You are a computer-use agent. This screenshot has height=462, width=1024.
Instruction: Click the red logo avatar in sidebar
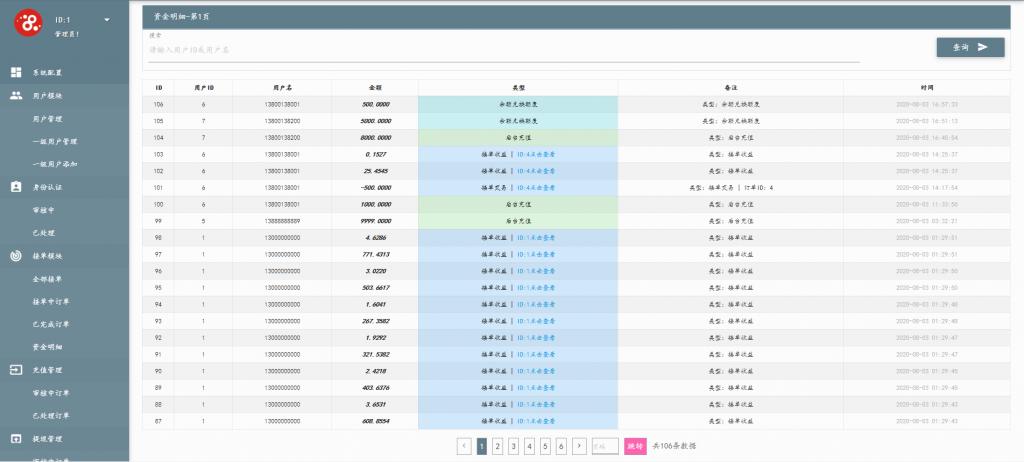(x=28, y=24)
